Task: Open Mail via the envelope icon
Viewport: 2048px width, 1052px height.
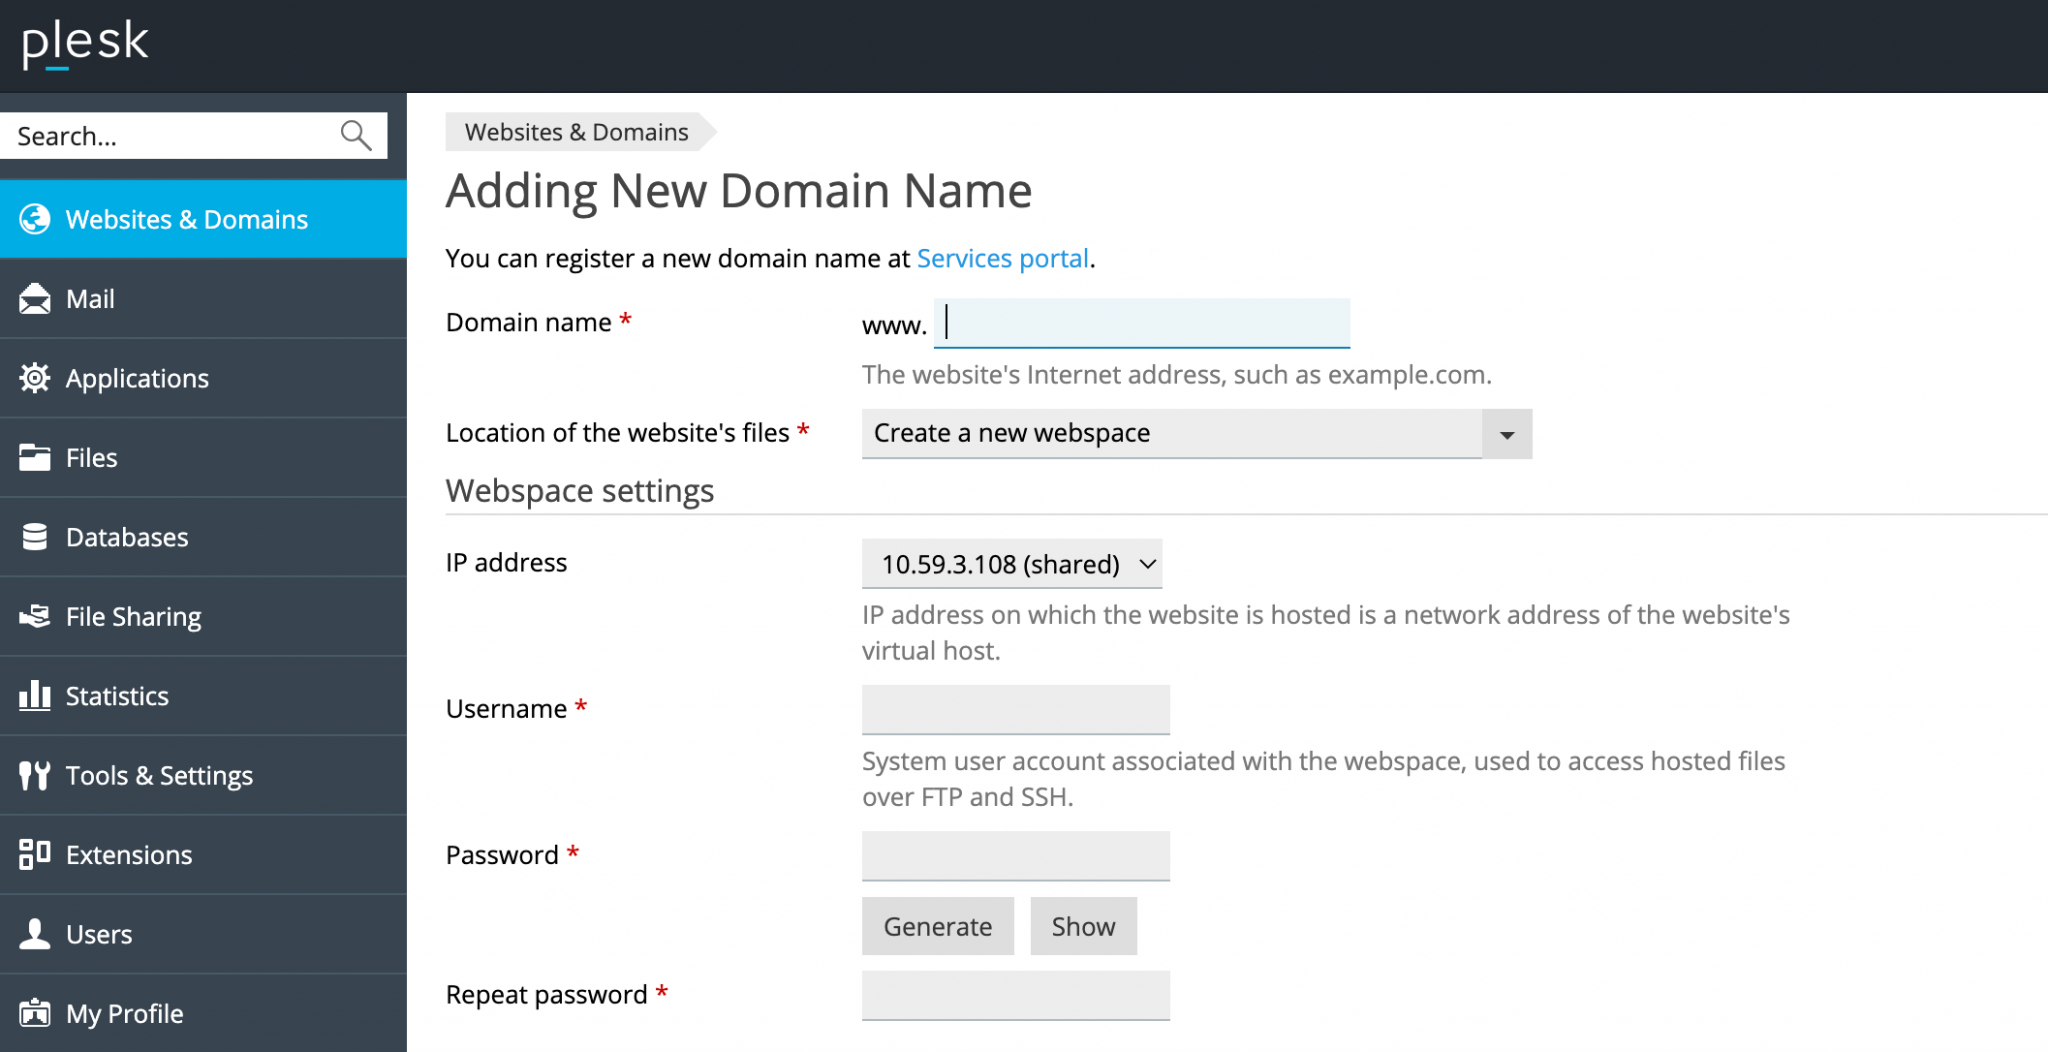Action: pos(35,298)
